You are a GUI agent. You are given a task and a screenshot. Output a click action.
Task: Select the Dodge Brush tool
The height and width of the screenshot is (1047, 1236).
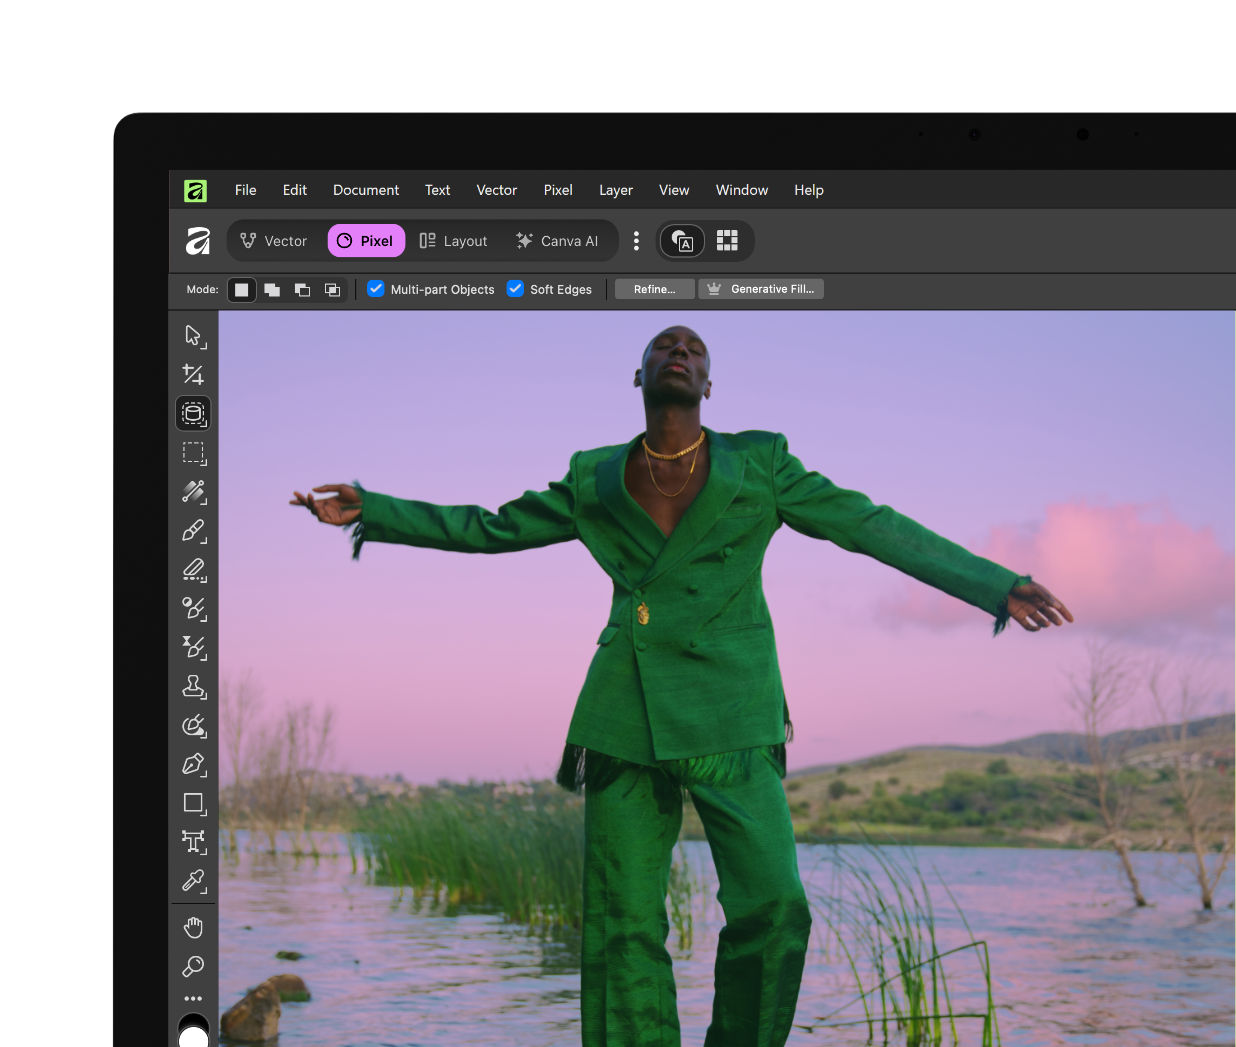click(193, 608)
